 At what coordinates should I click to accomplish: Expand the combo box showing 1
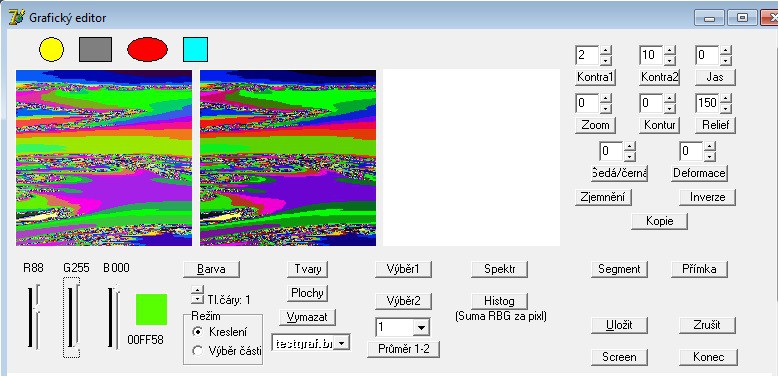pyautogui.click(x=421, y=327)
